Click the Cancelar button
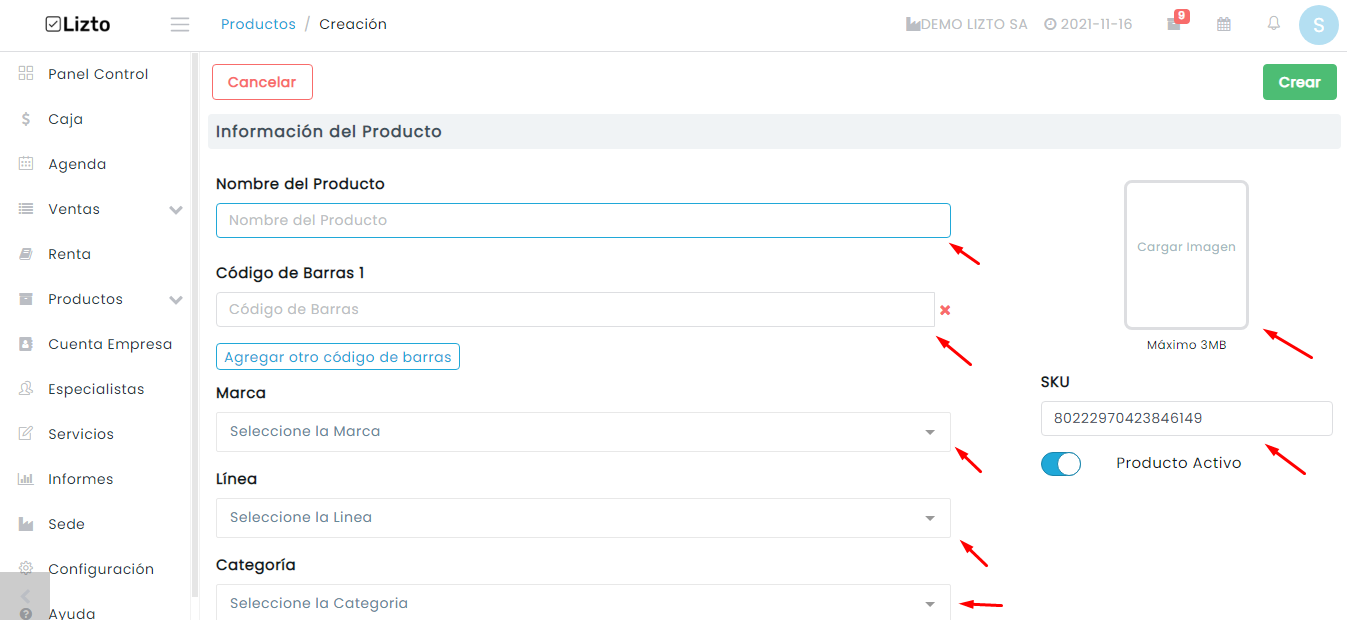This screenshot has width=1347, height=620. click(x=262, y=82)
